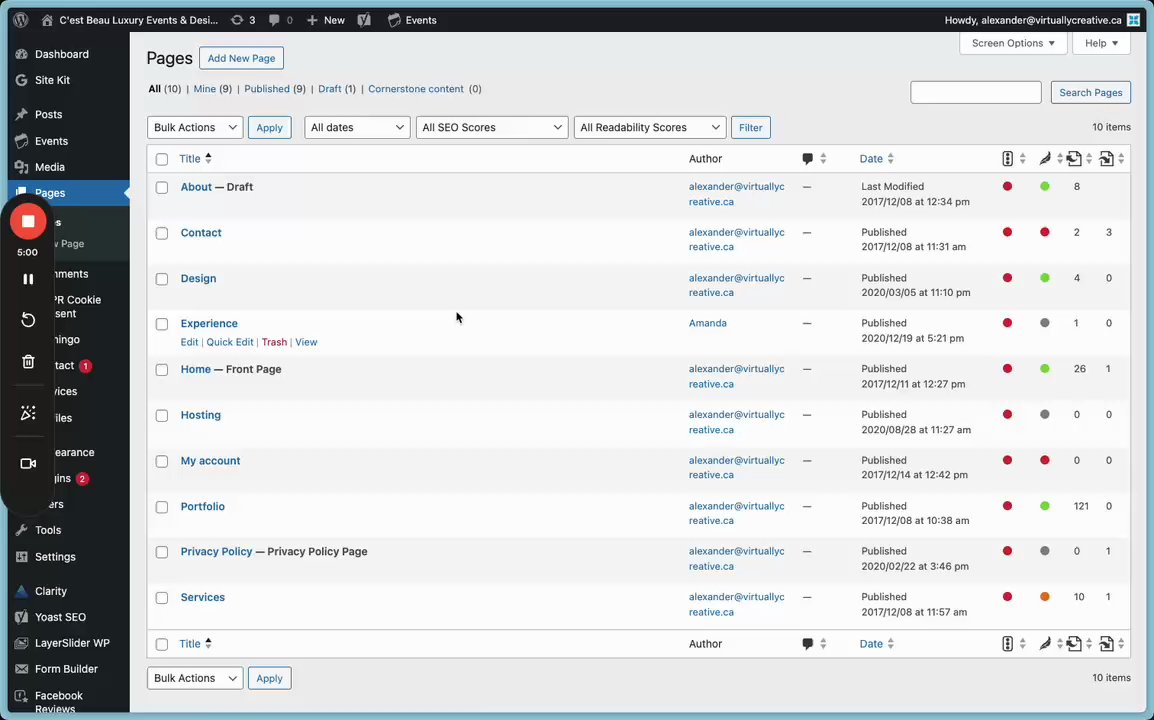The height and width of the screenshot is (720, 1154).
Task: Open LayerSlider WP in the sidebar
Action: [x=72, y=643]
